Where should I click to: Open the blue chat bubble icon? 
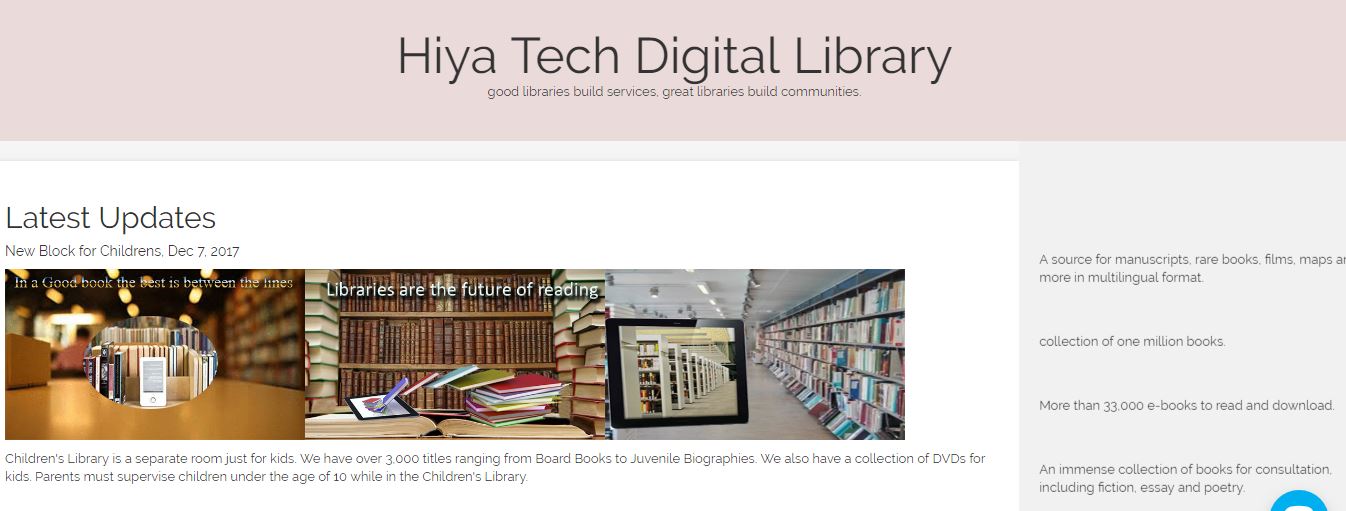click(x=1299, y=501)
